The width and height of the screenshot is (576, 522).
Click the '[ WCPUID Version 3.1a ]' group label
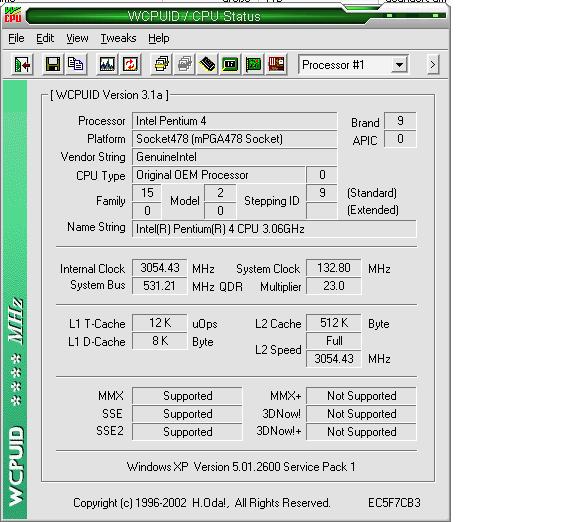(x=109, y=95)
